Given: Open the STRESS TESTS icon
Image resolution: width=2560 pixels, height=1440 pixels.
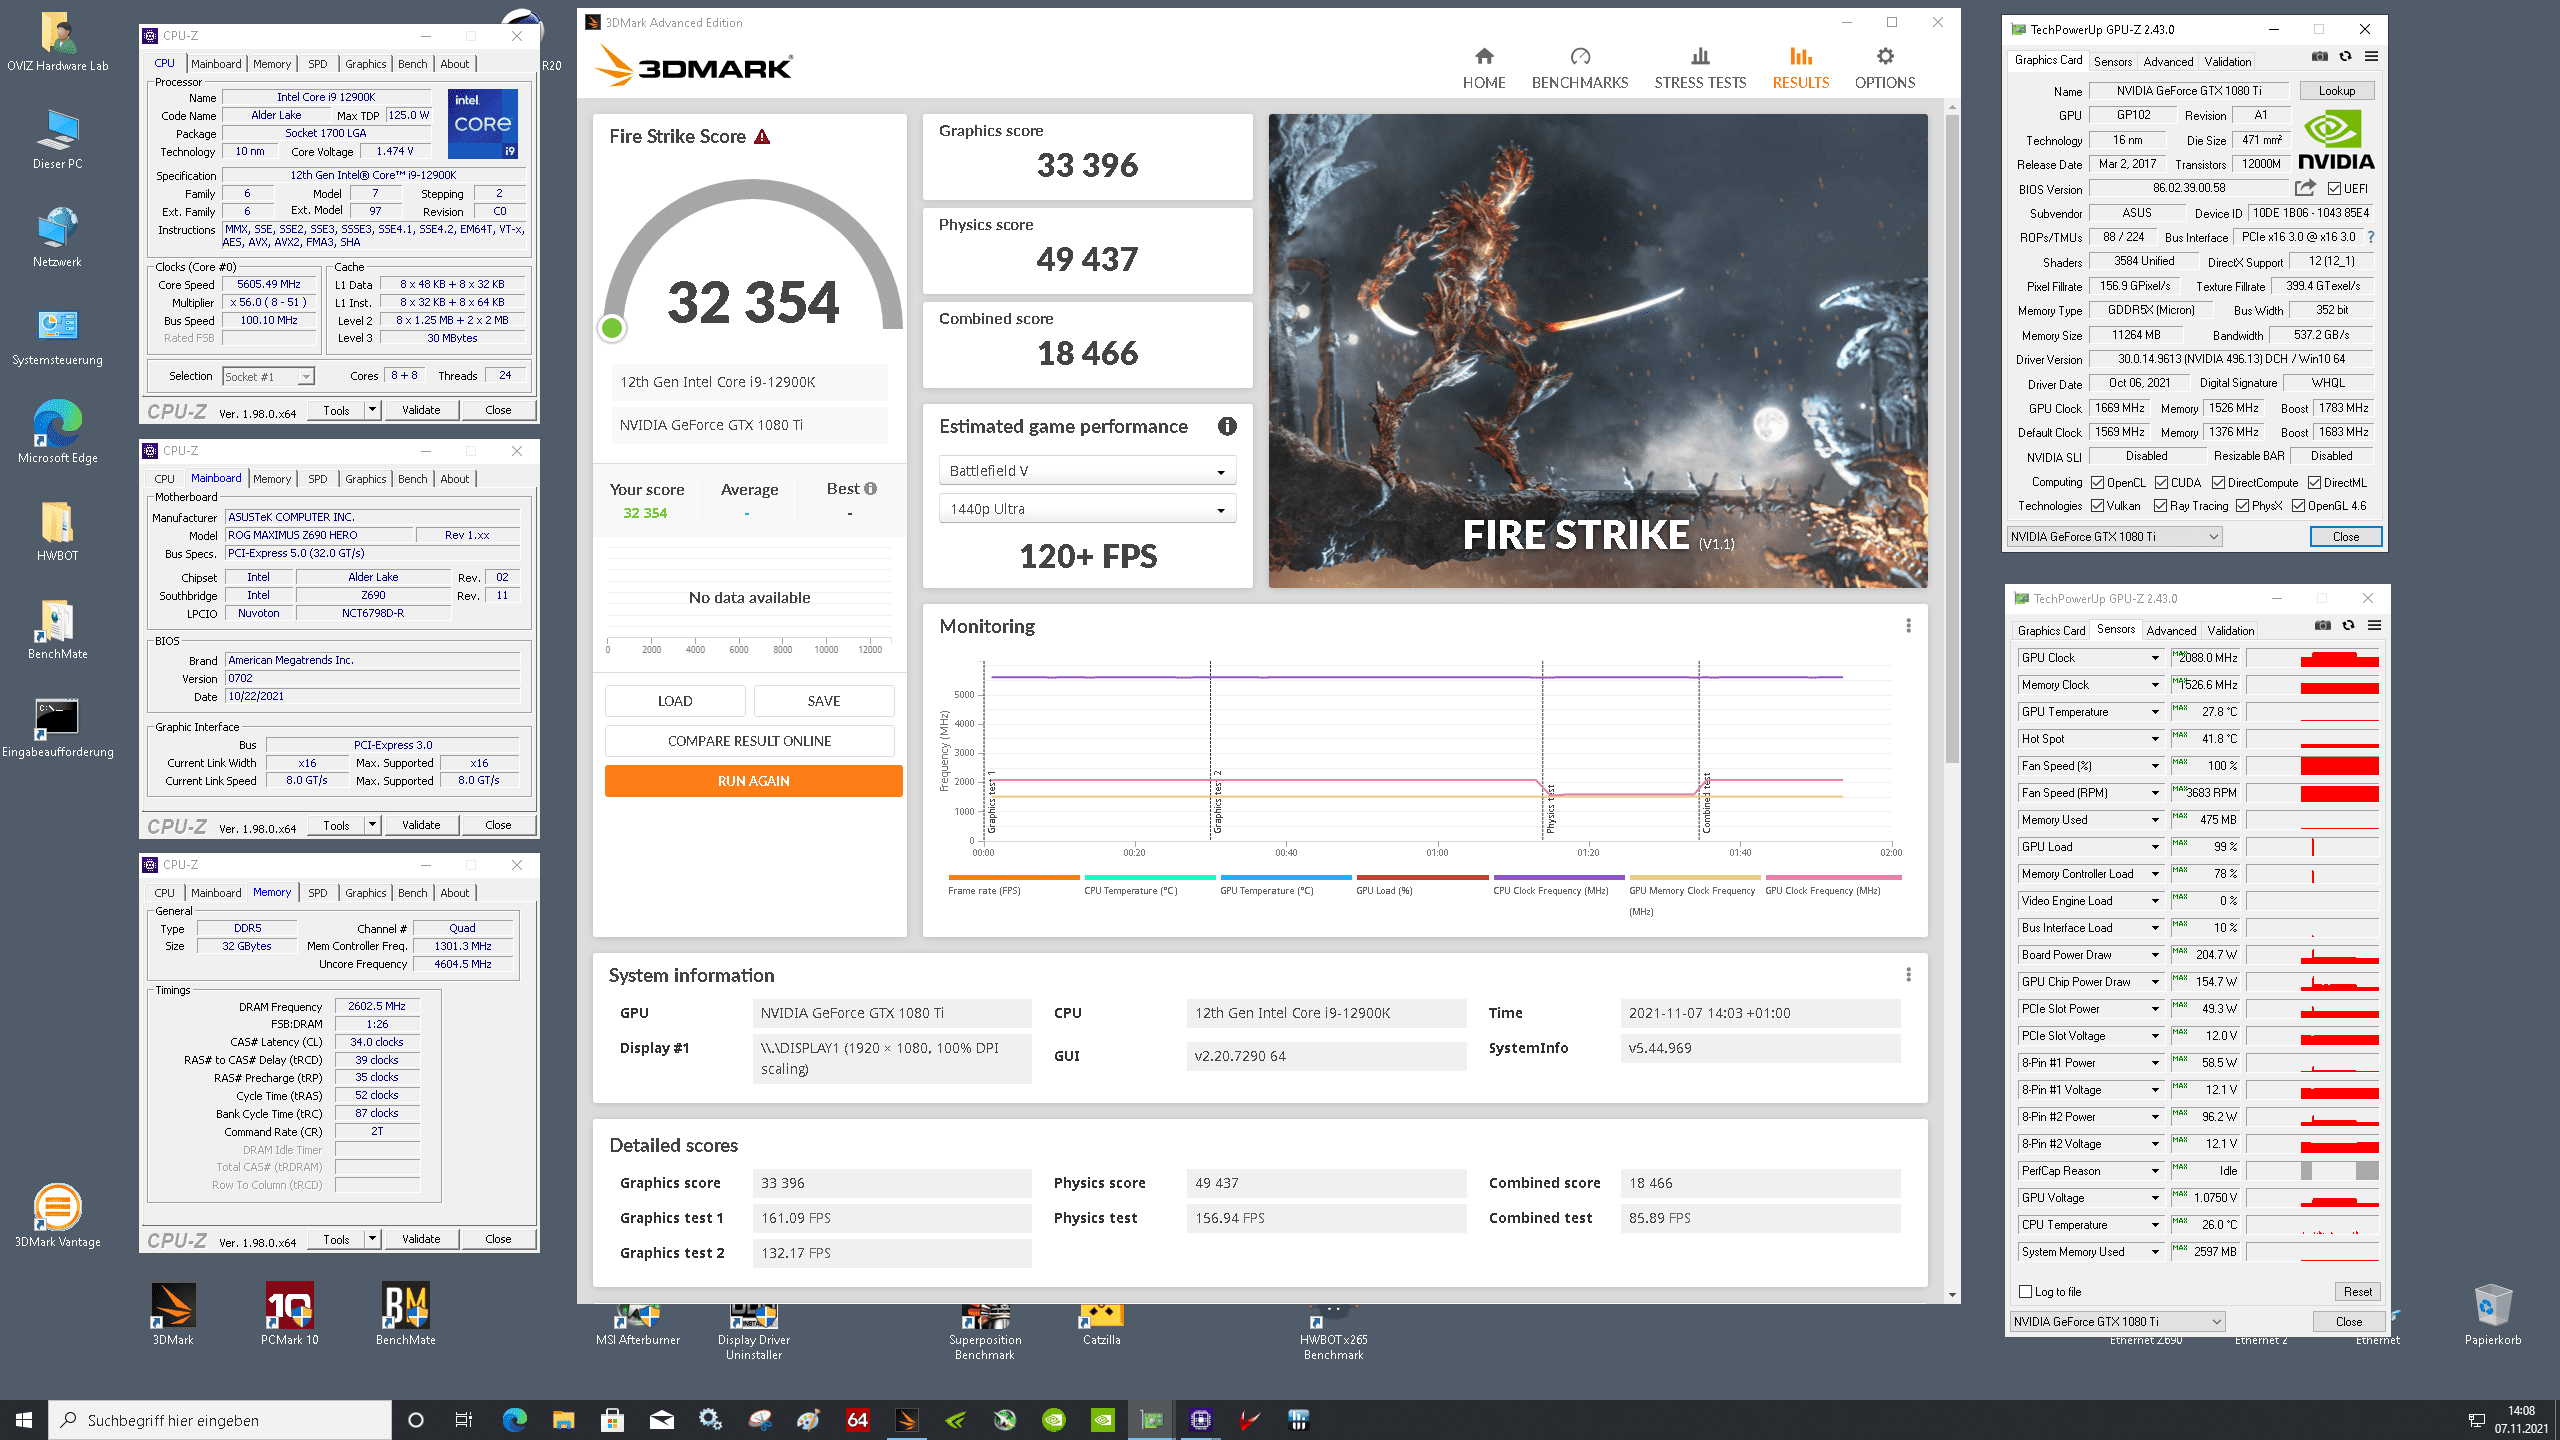Looking at the screenshot, I should [x=1700, y=57].
